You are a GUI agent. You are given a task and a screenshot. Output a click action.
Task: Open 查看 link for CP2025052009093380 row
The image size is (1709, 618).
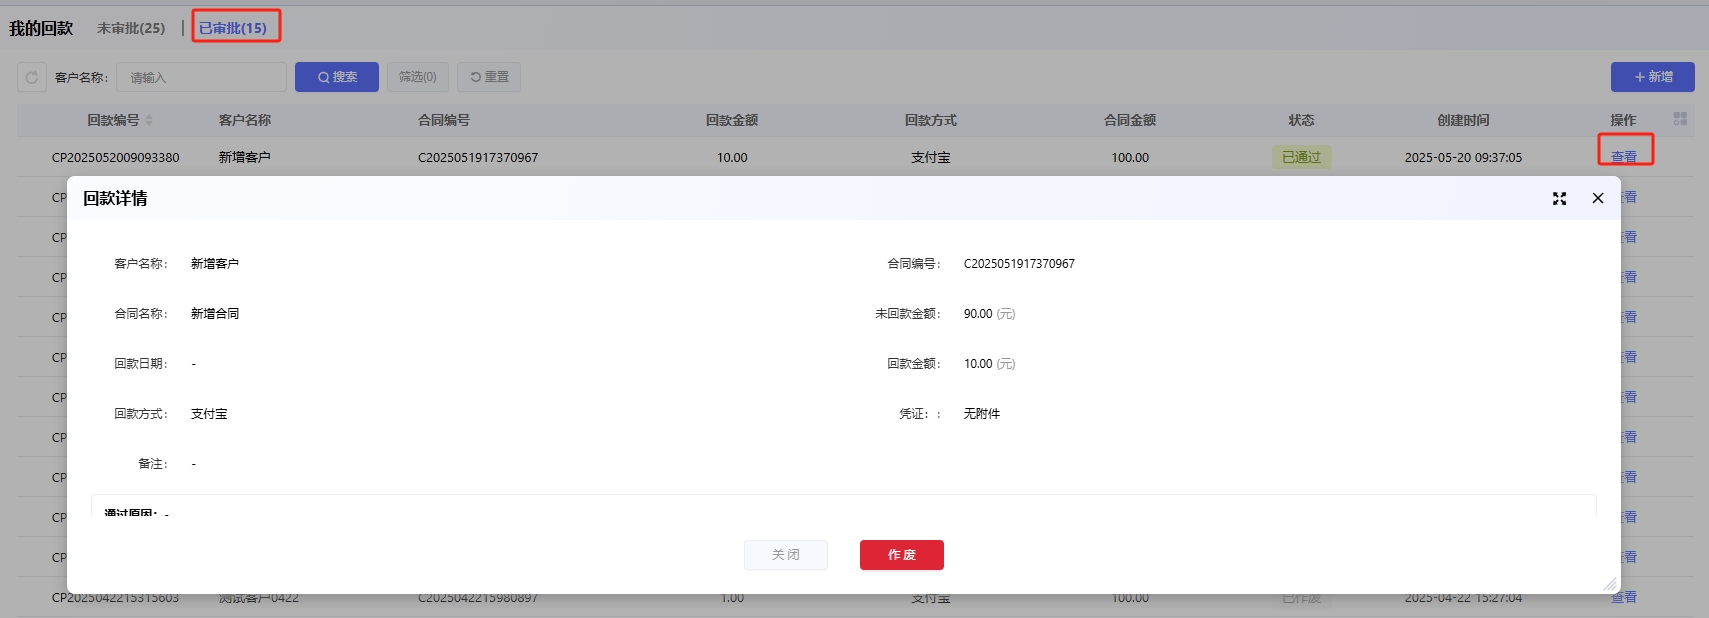1624,157
